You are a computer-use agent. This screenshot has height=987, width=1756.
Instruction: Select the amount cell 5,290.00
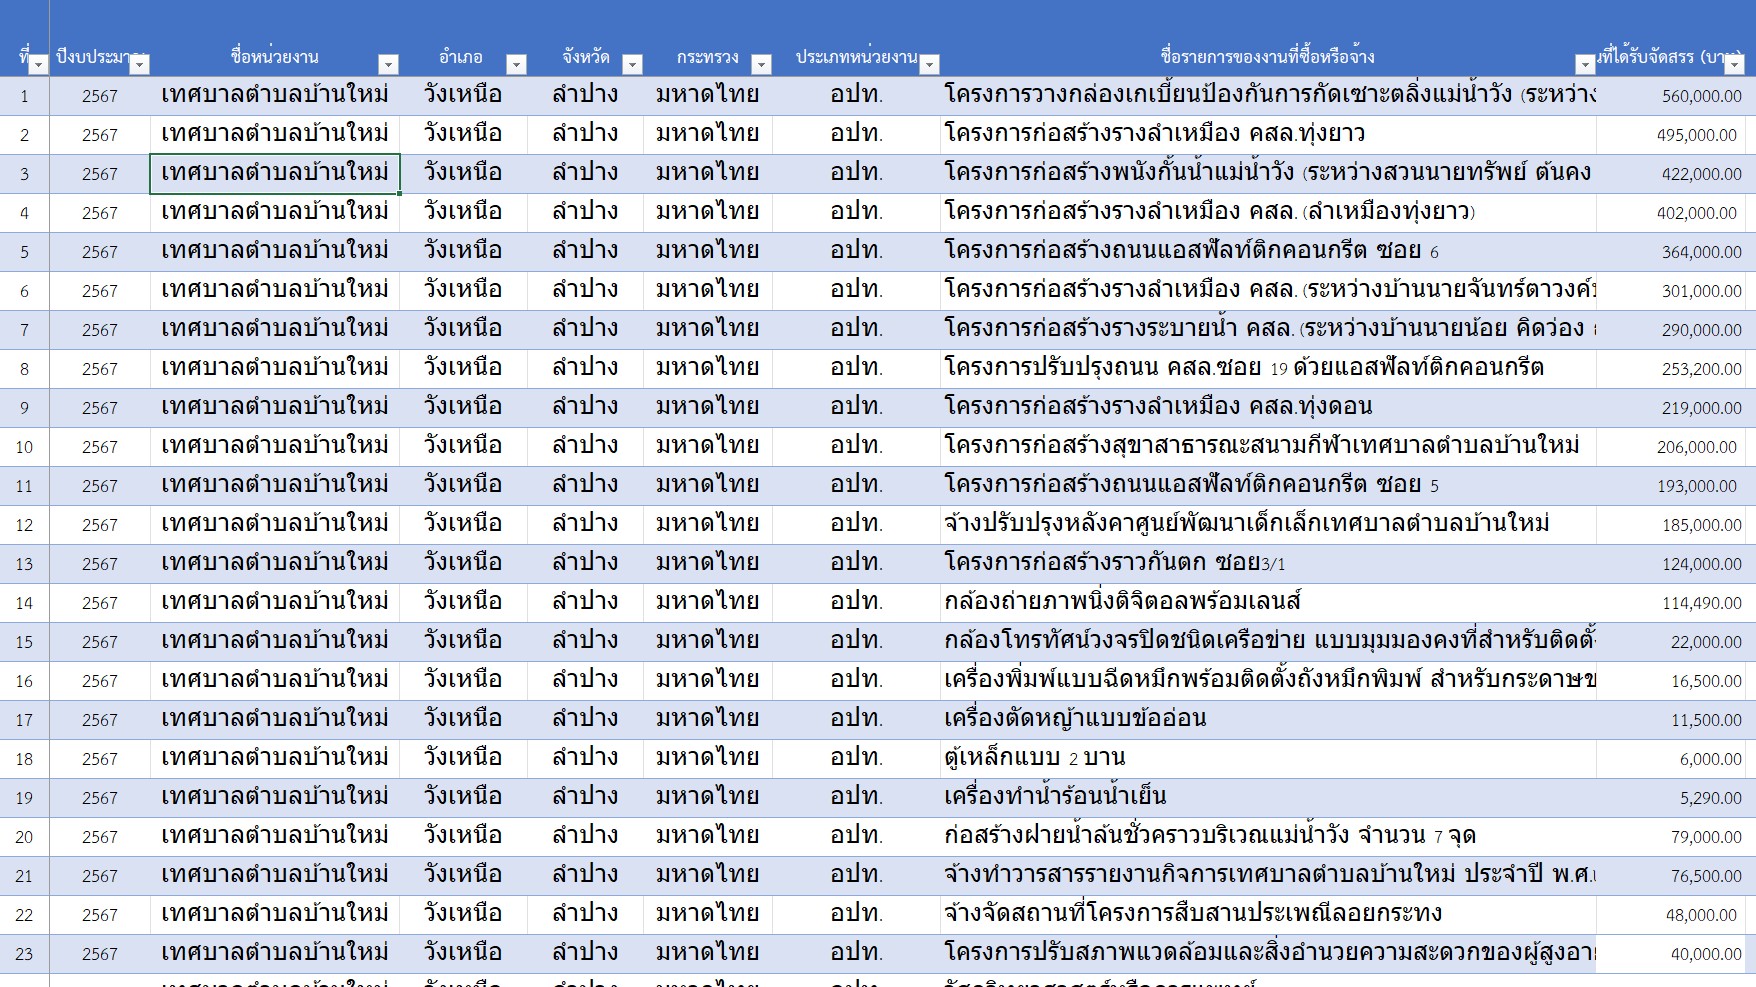[x=1671, y=798]
